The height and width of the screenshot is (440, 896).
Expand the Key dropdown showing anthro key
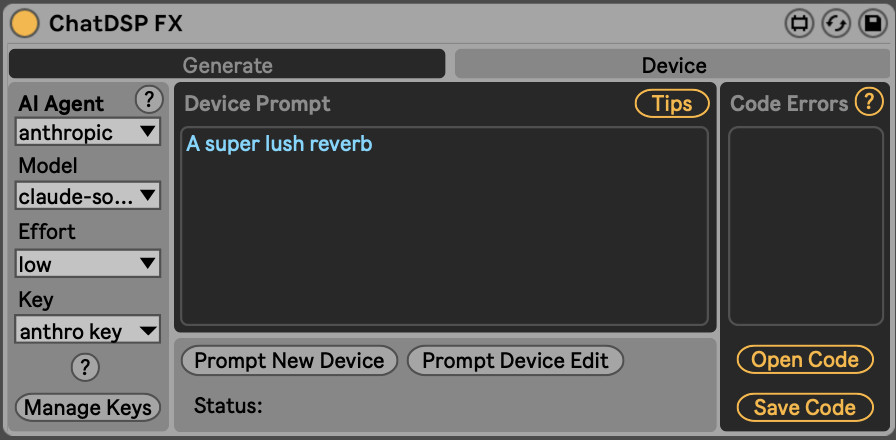[88, 331]
